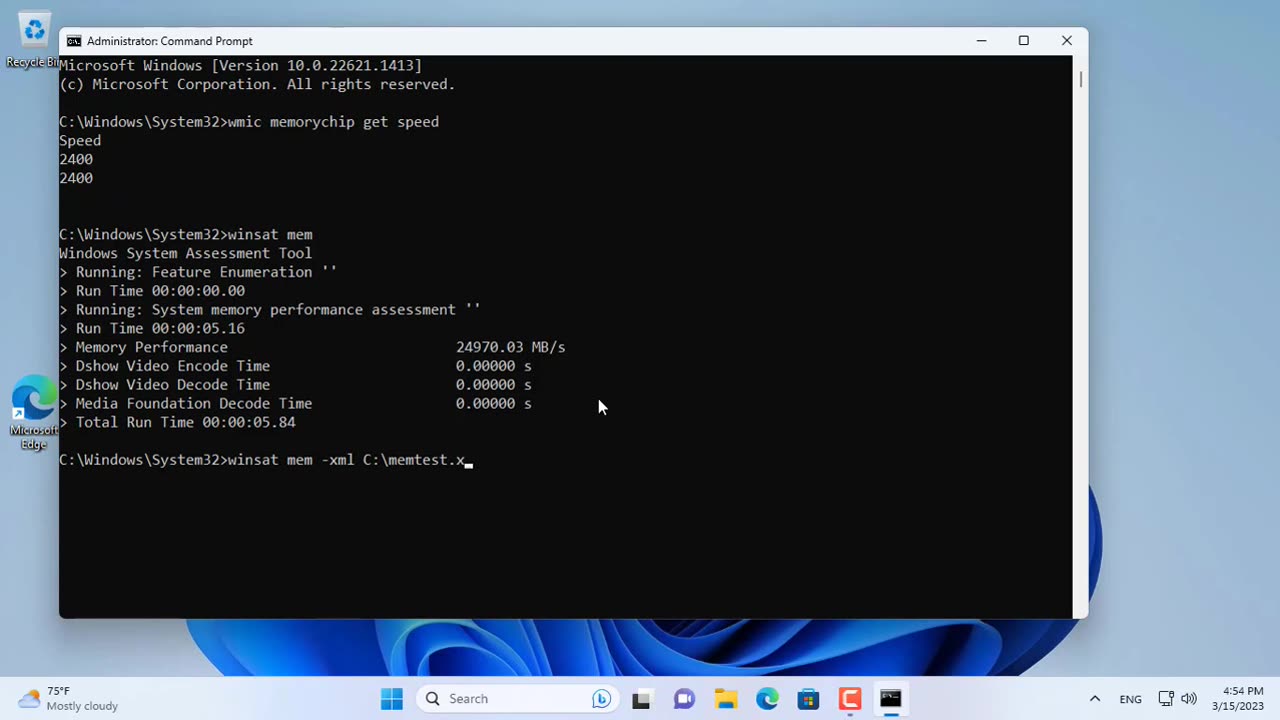The height and width of the screenshot is (720, 1280).
Task: Open Microsoft Store from taskbar
Action: [808, 699]
